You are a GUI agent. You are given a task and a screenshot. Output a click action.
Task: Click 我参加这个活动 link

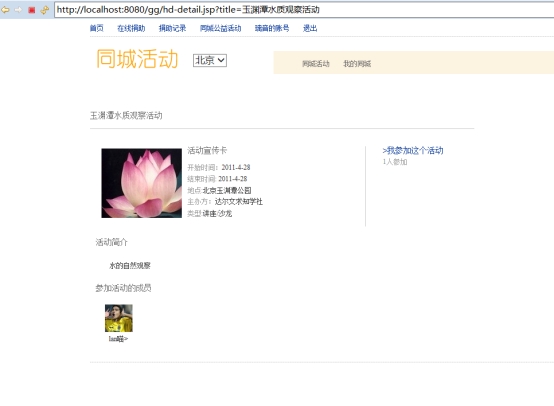(413, 151)
